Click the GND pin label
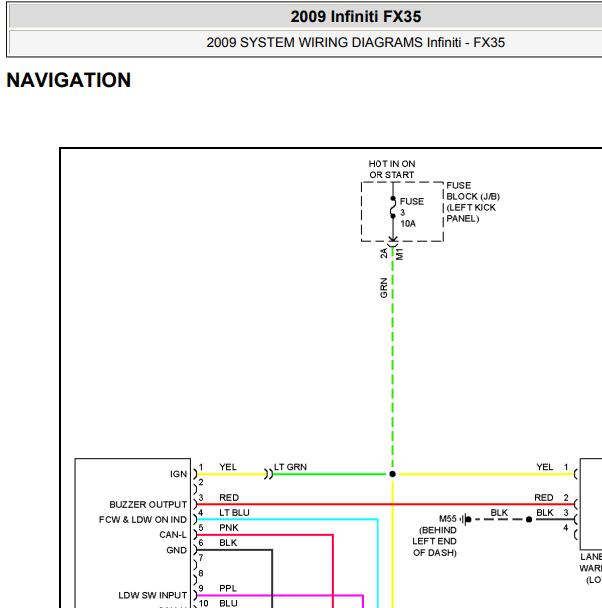Screen dimensions: 602x608 tap(176, 550)
